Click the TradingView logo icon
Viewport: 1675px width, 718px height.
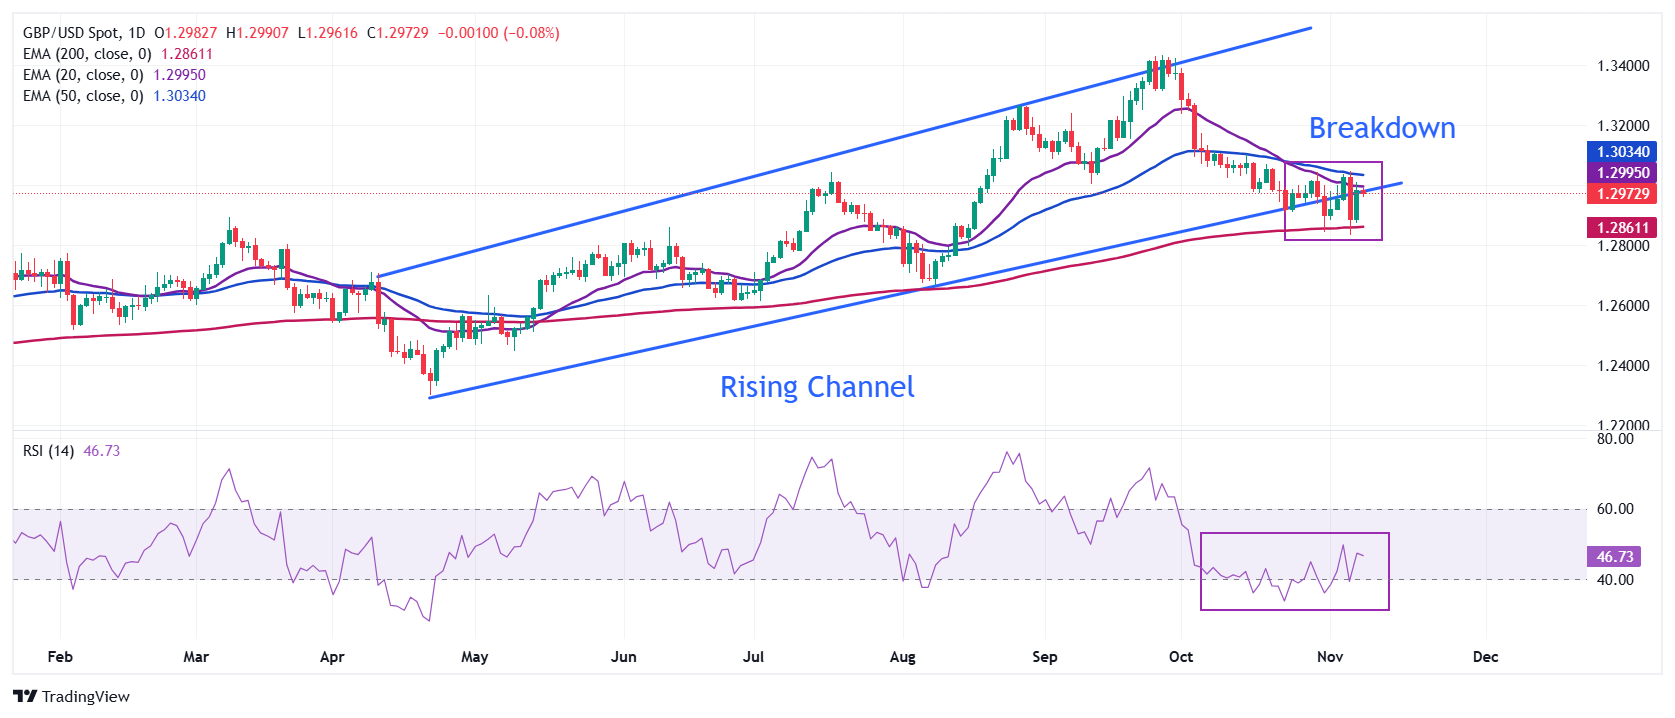click(25, 697)
